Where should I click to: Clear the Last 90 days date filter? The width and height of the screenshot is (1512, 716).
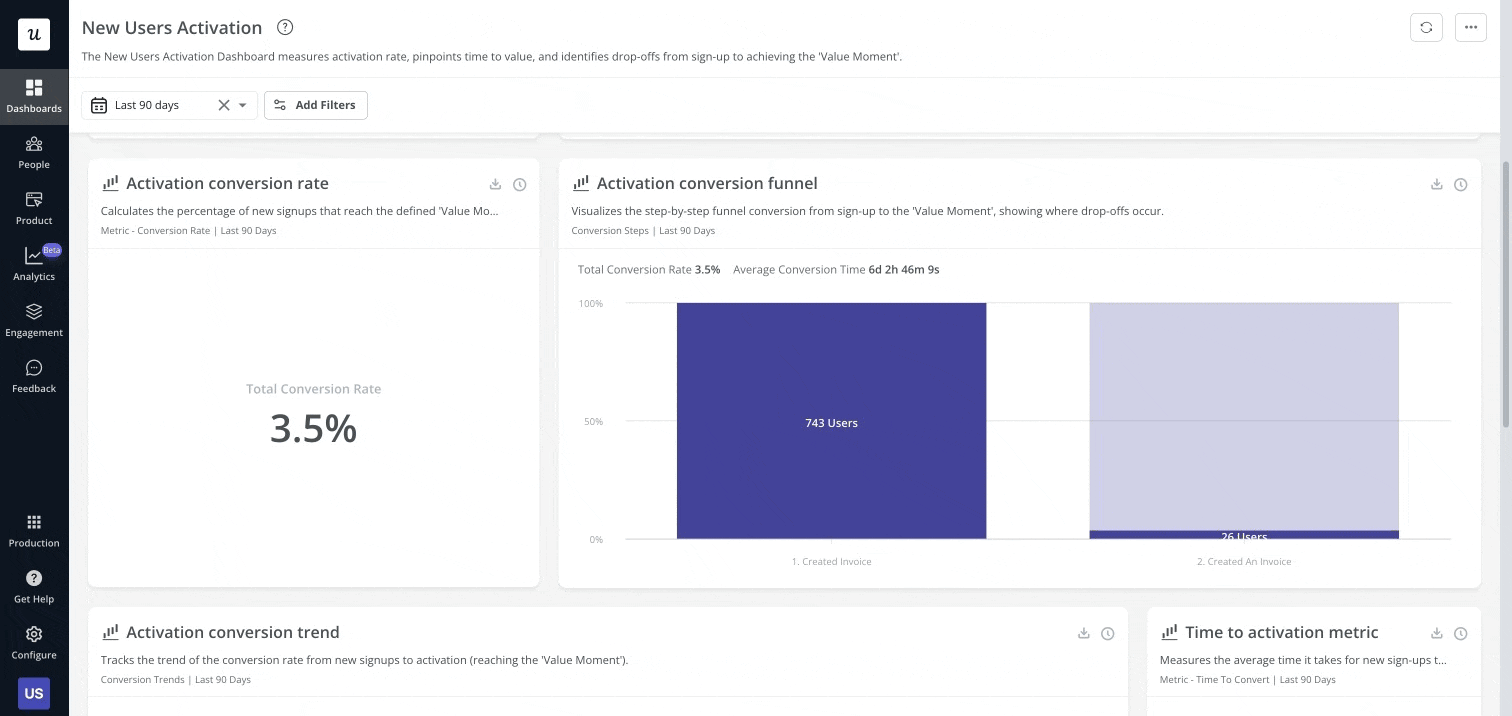coord(224,105)
